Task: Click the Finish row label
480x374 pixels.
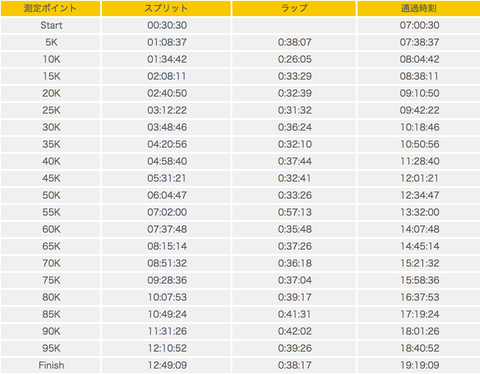Action: pyautogui.click(x=51, y=365)
